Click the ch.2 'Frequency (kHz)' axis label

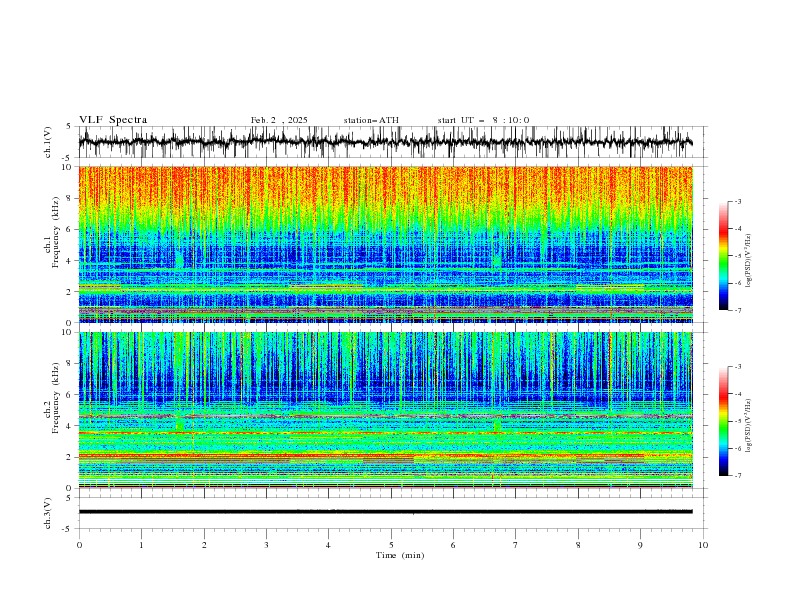tap(55, 398)
